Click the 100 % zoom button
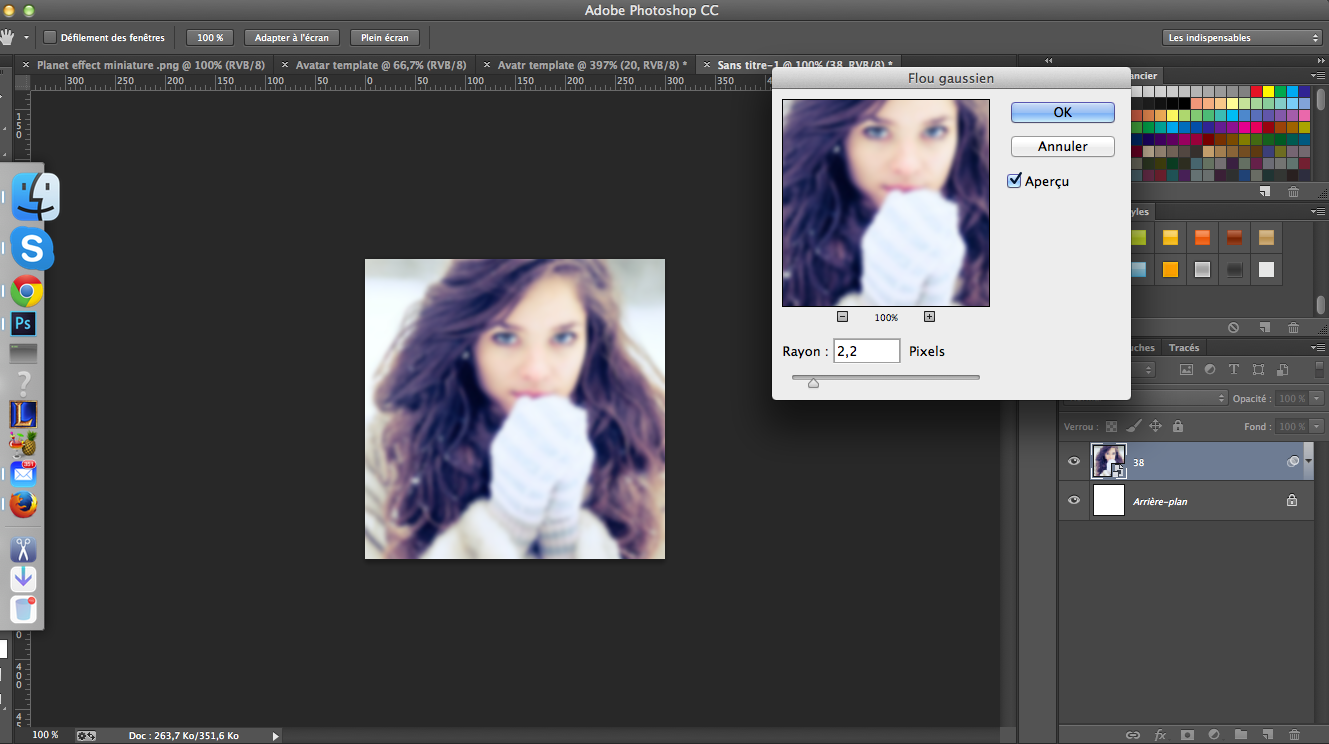Screen dimensions: 1329x744 click(210, 37)
